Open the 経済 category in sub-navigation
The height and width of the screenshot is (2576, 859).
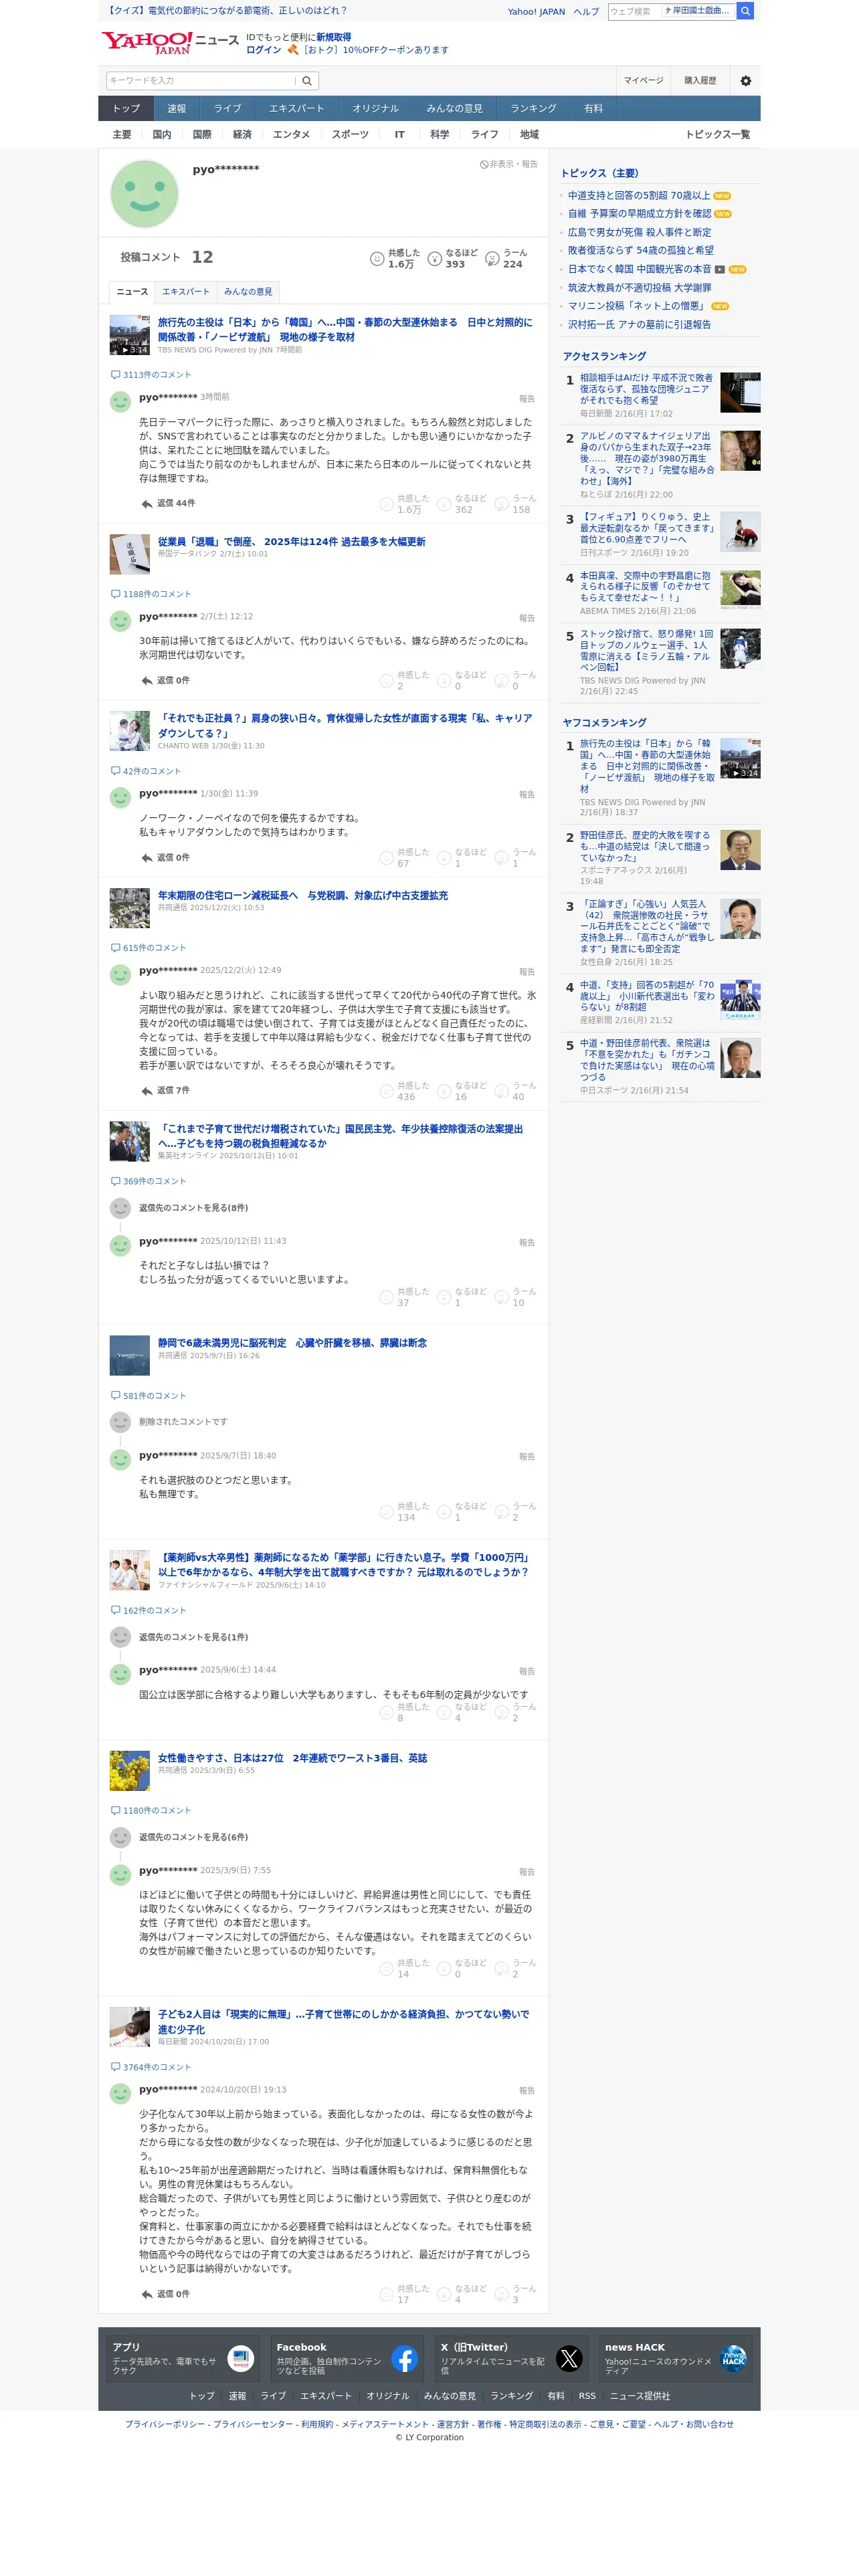[242, 135]
